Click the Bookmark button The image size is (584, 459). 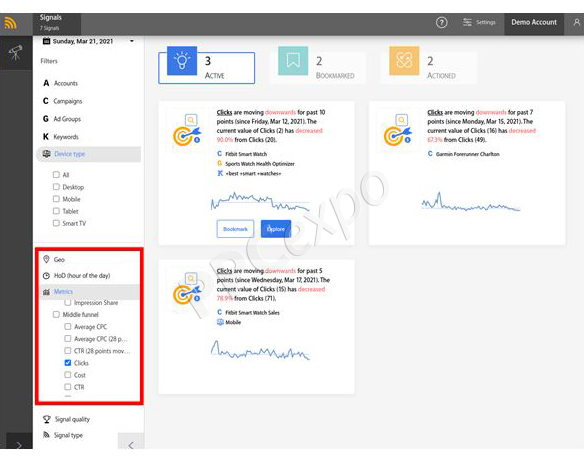235,229
